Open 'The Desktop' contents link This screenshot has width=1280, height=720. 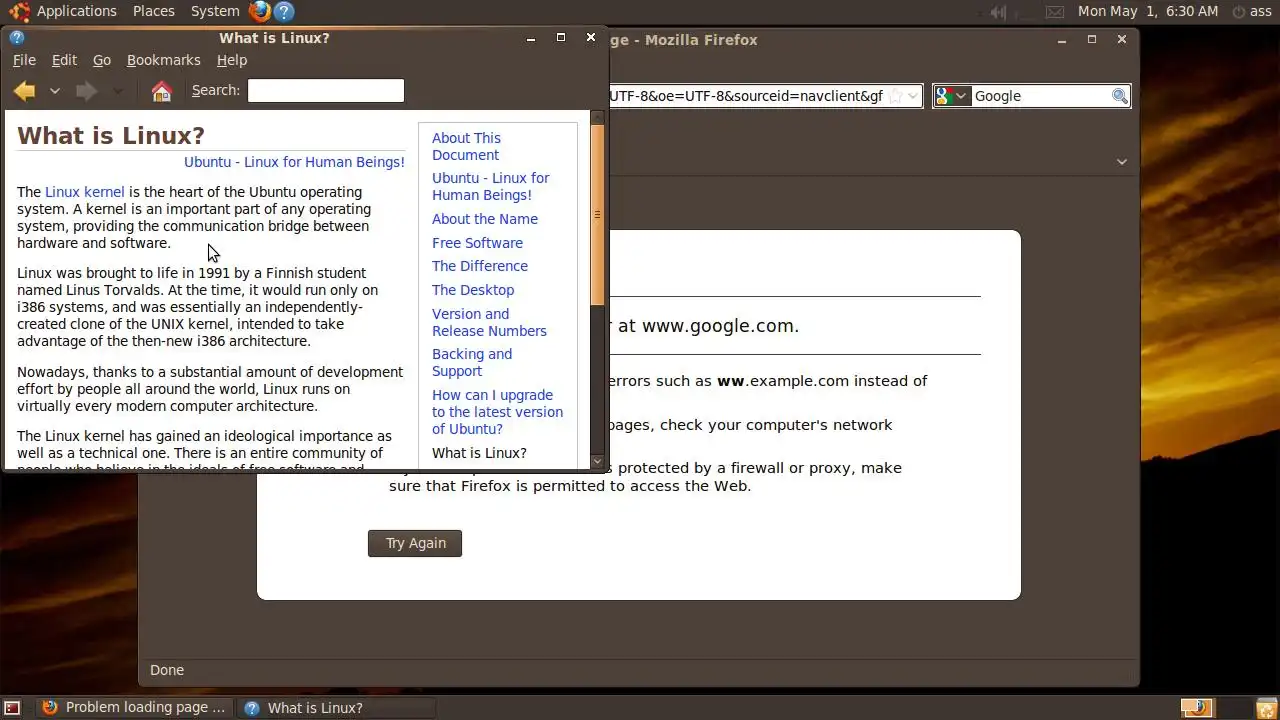tap(473, 290)
